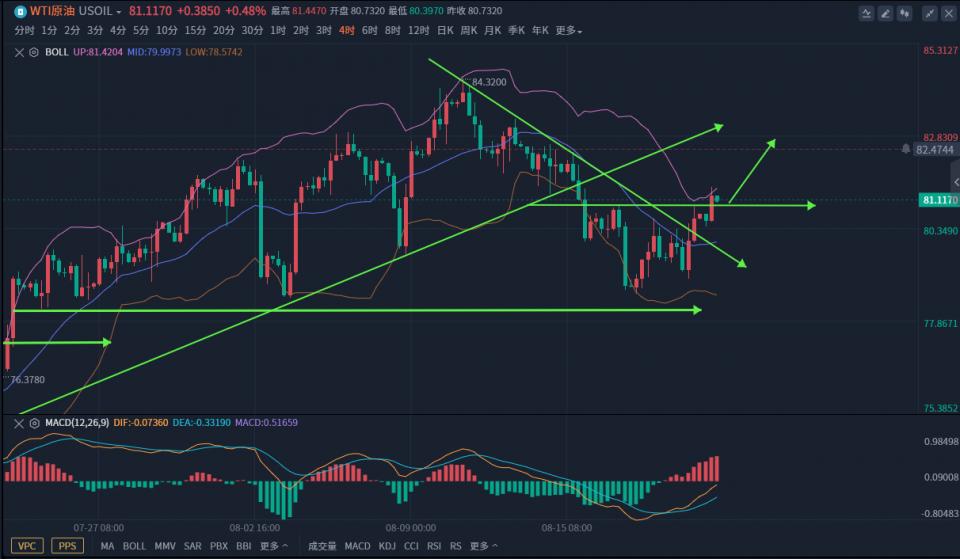Enable the MMV main indicator

click(165, 546)
